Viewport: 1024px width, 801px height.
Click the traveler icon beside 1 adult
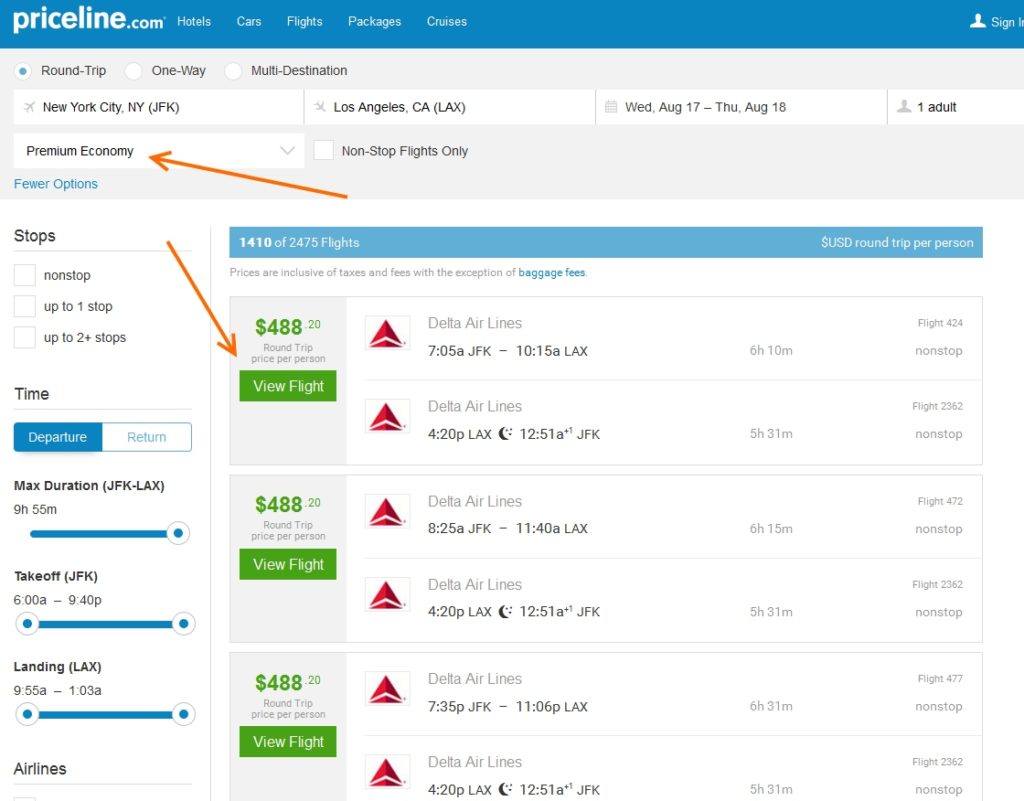coord(906,106)
